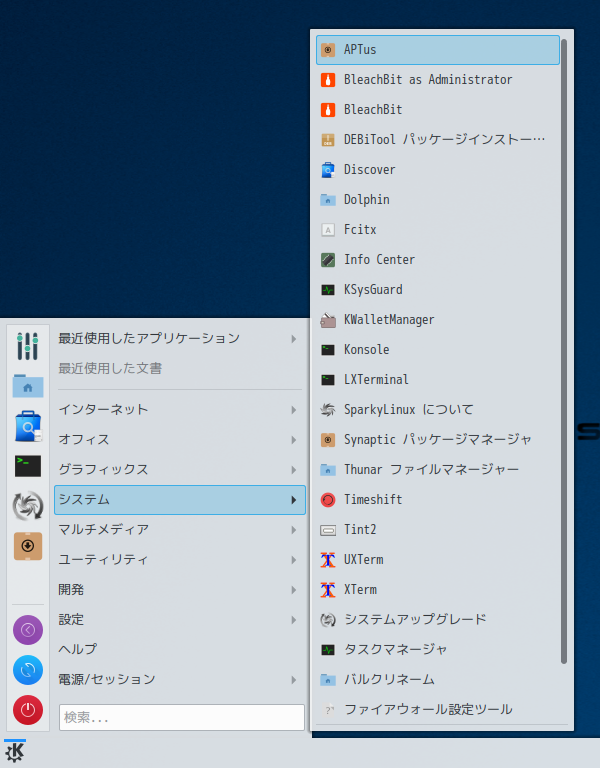The height and width of the screenshot is (768, 600).
Task: Launch Thunar ファイルマネージャー entry
Action: point(438,470)
